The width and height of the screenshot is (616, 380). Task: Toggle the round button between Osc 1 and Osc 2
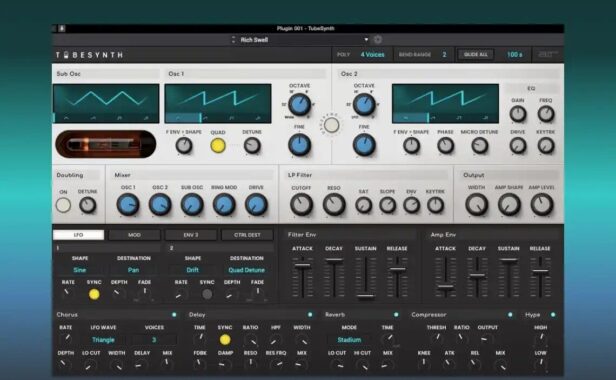[x=332, y=125]
